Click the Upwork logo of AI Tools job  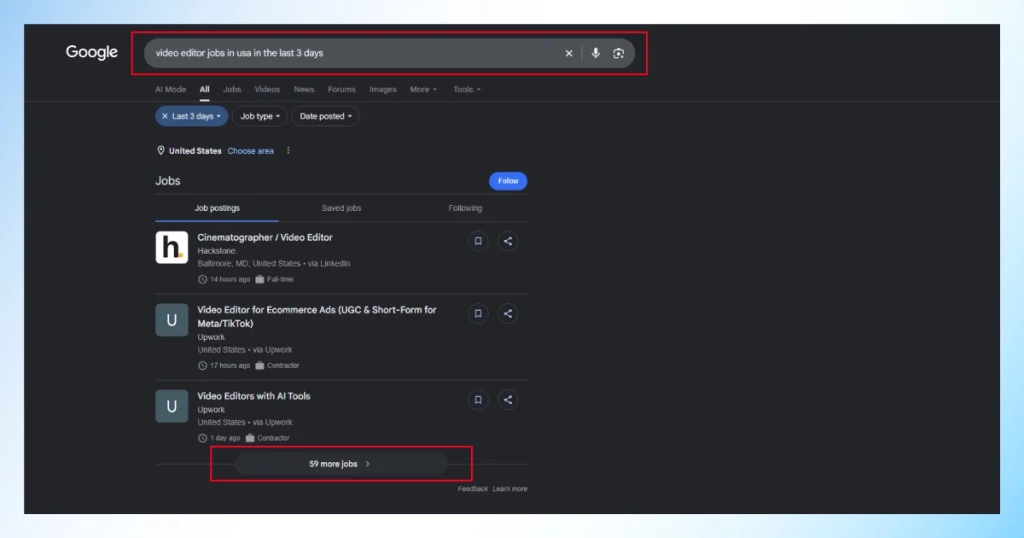click(172, 406)
